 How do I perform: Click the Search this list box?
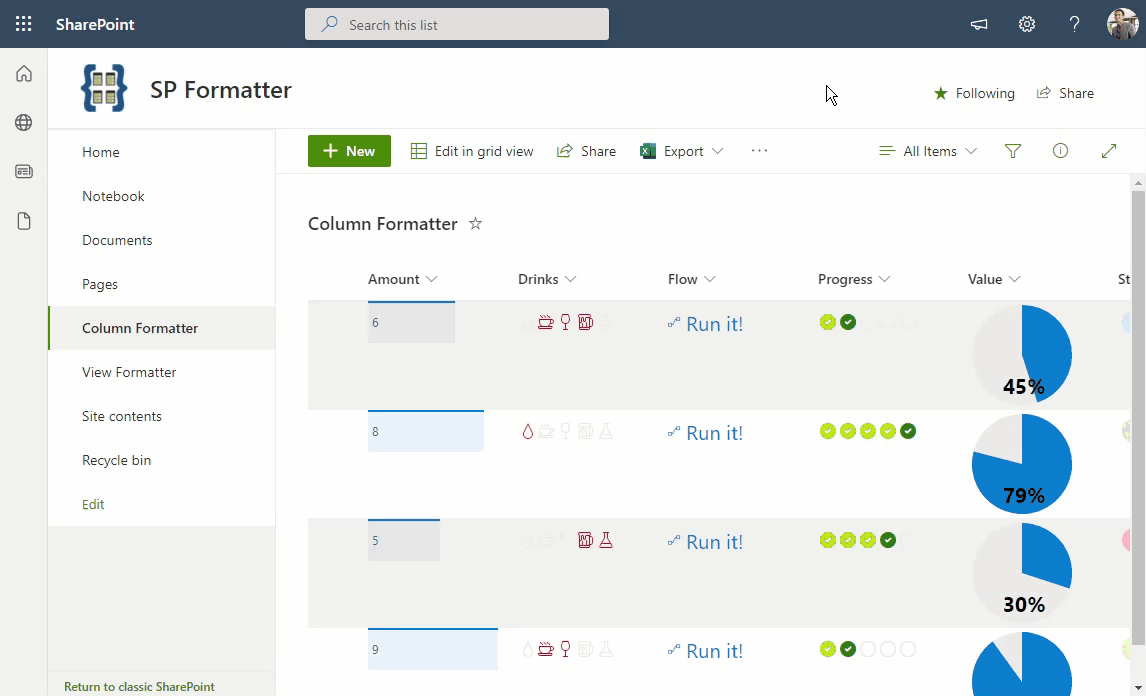(x=457, y=24)
